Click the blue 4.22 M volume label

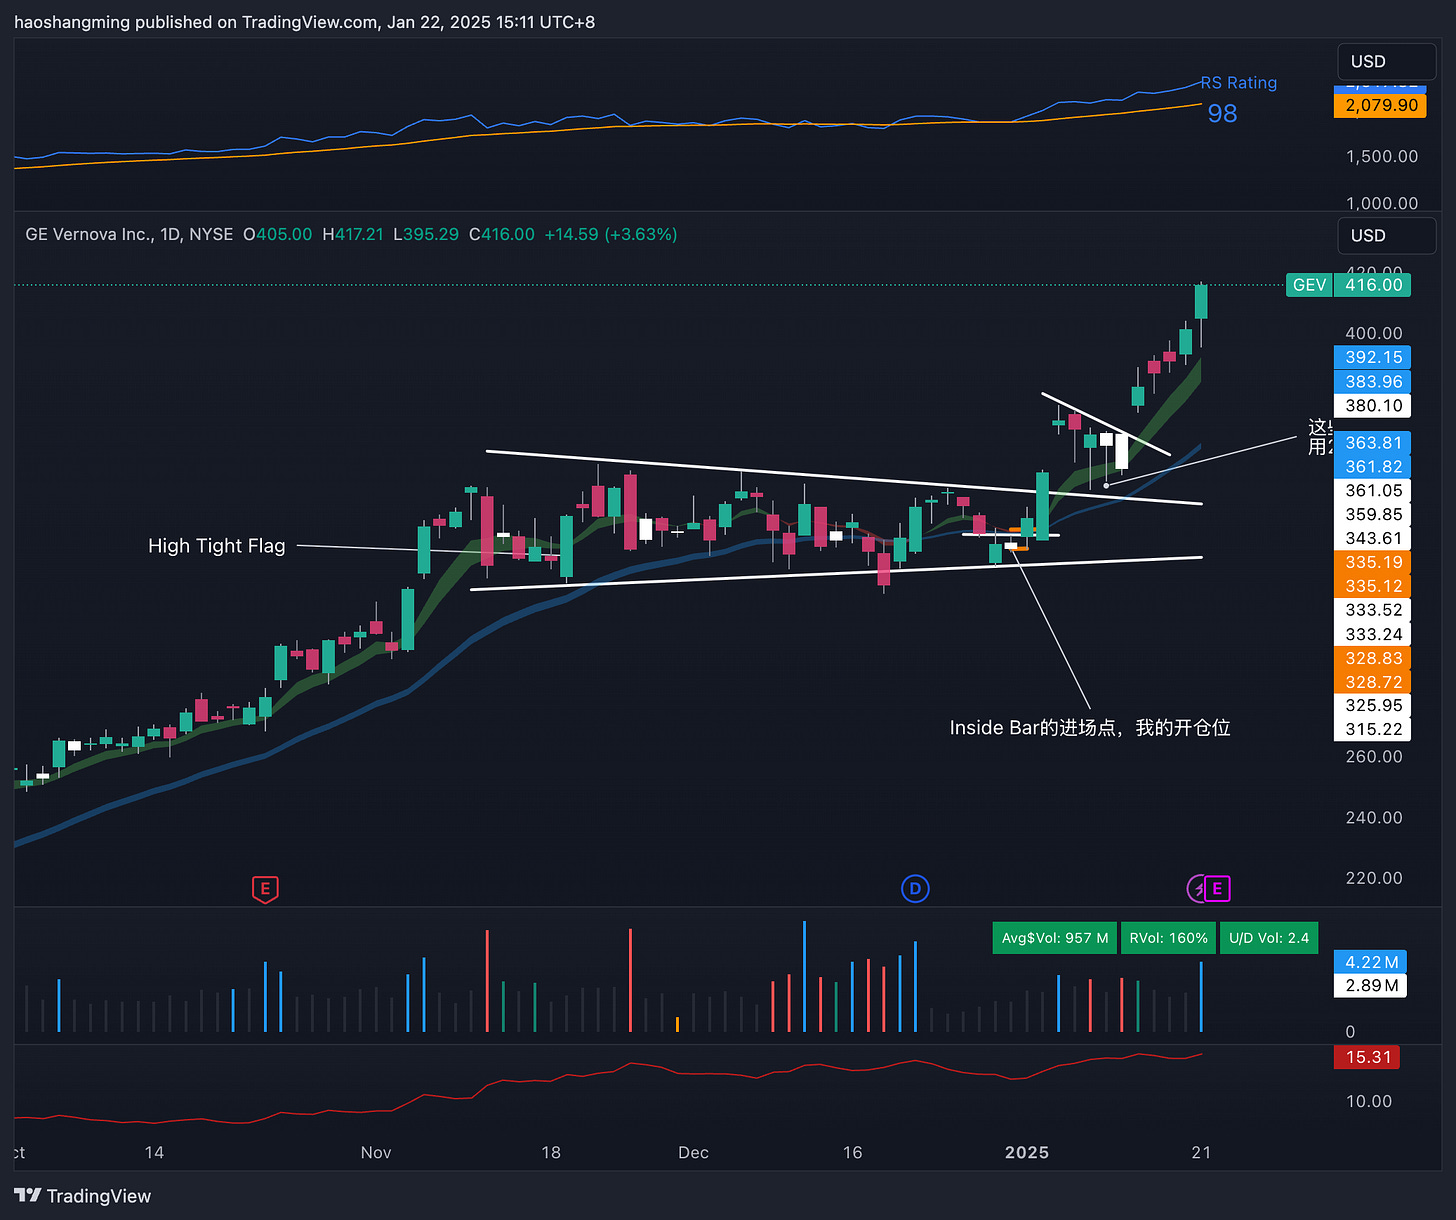1371,962
